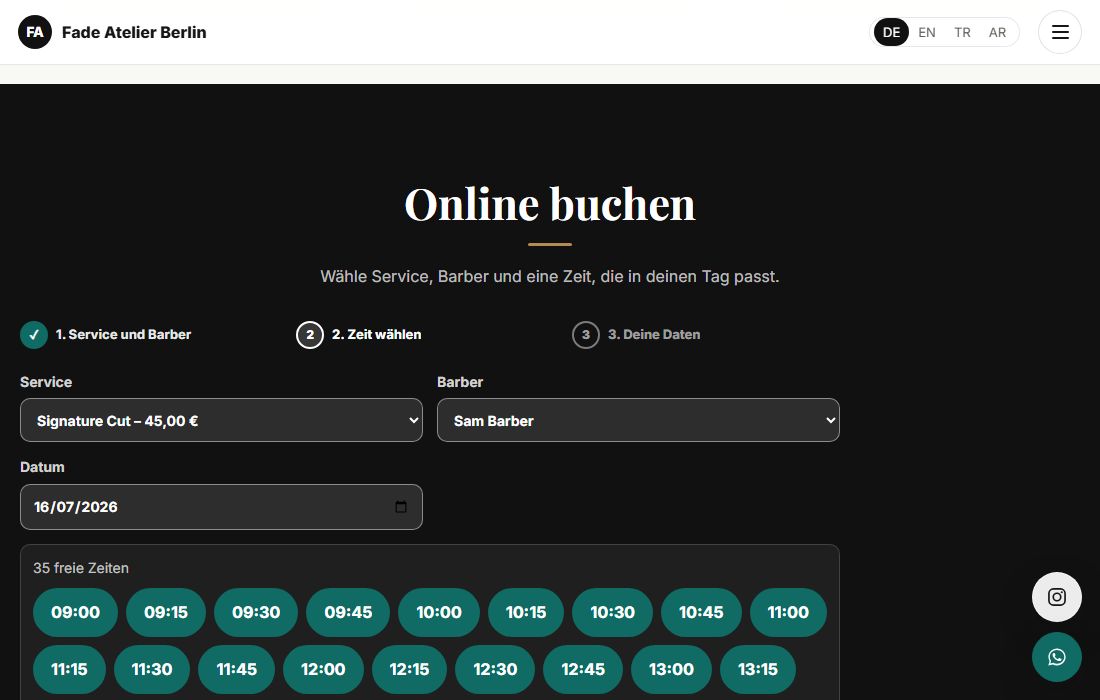Click the Online buchen heading
This screenshot has width=1100, height=700.
coord(550,205)
